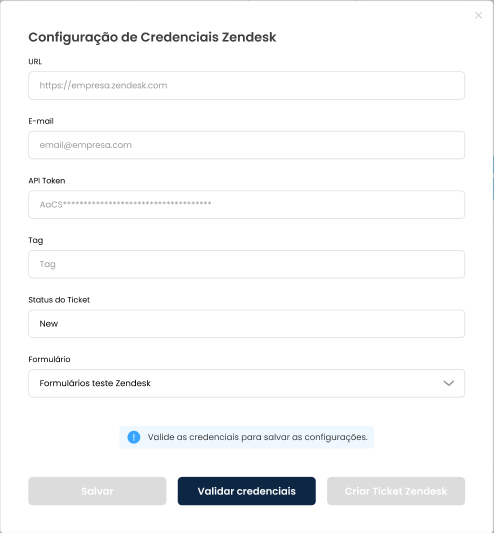Open the Formulários teste Zendesk selector
Screen dimensions: 494x533
point(246,383)
